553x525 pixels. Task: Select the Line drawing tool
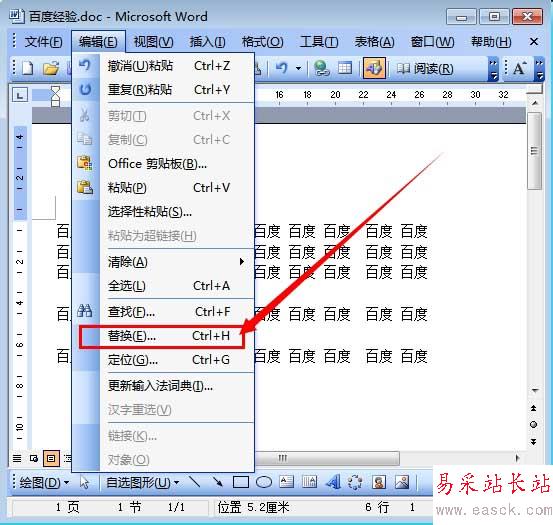pos(195,482)
